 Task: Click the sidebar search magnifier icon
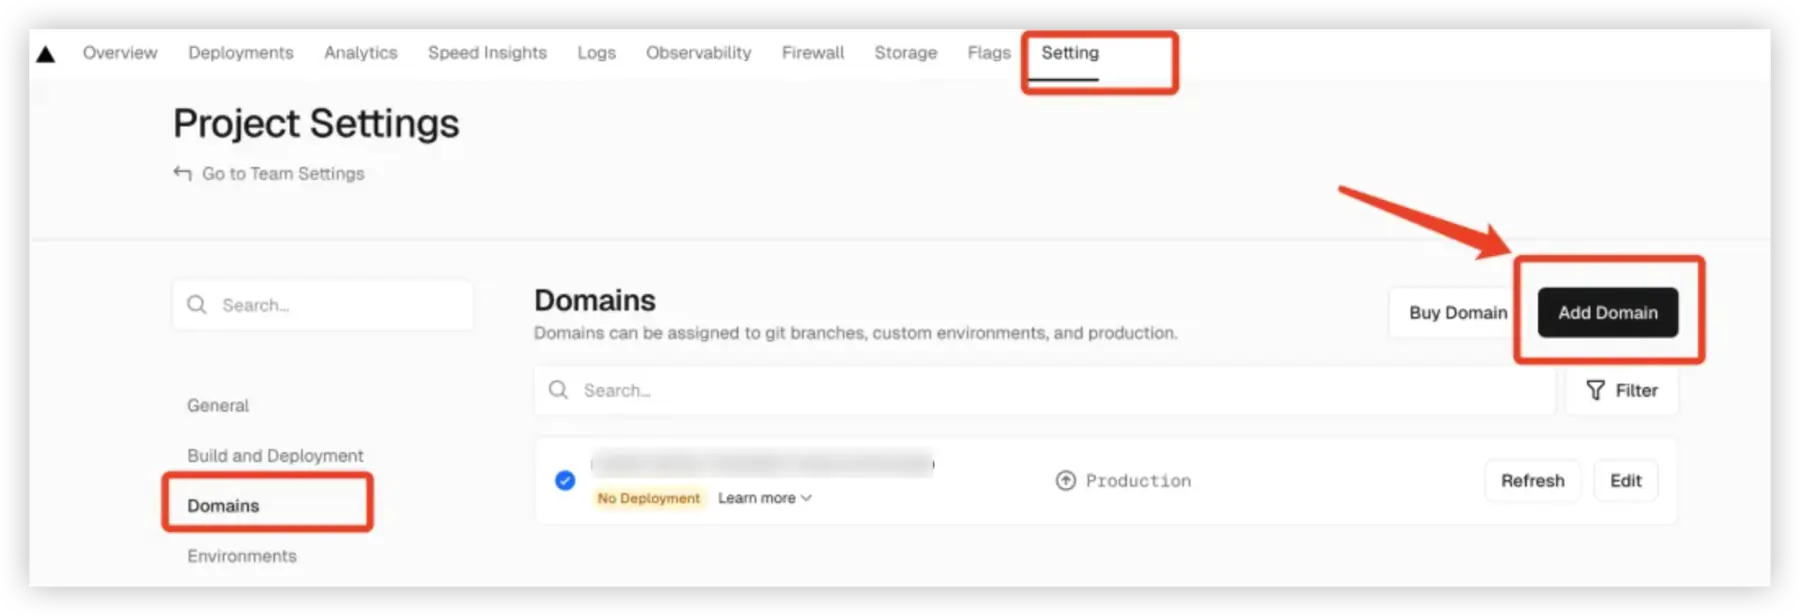click(x=197, y=304)
